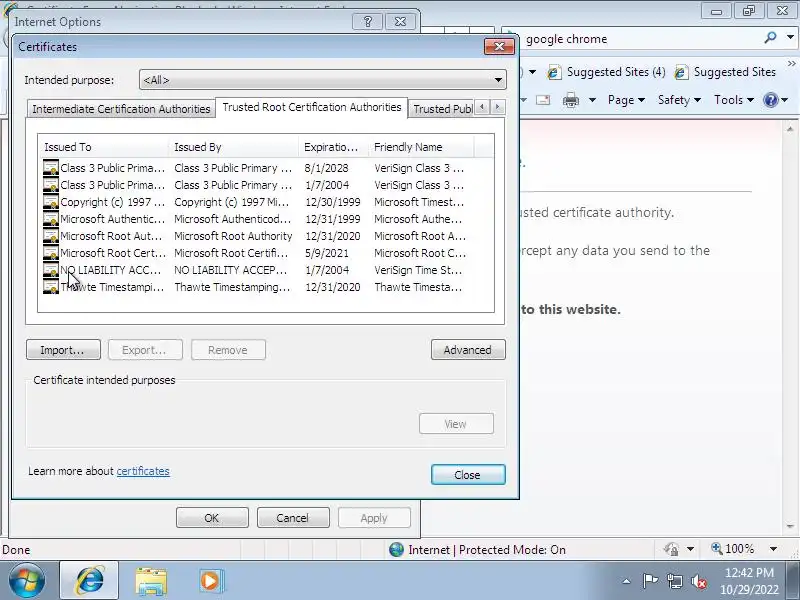Screen dimensions: 800x600
Task: Click OK in Internet Options
Action: click(x=212, y=518)
